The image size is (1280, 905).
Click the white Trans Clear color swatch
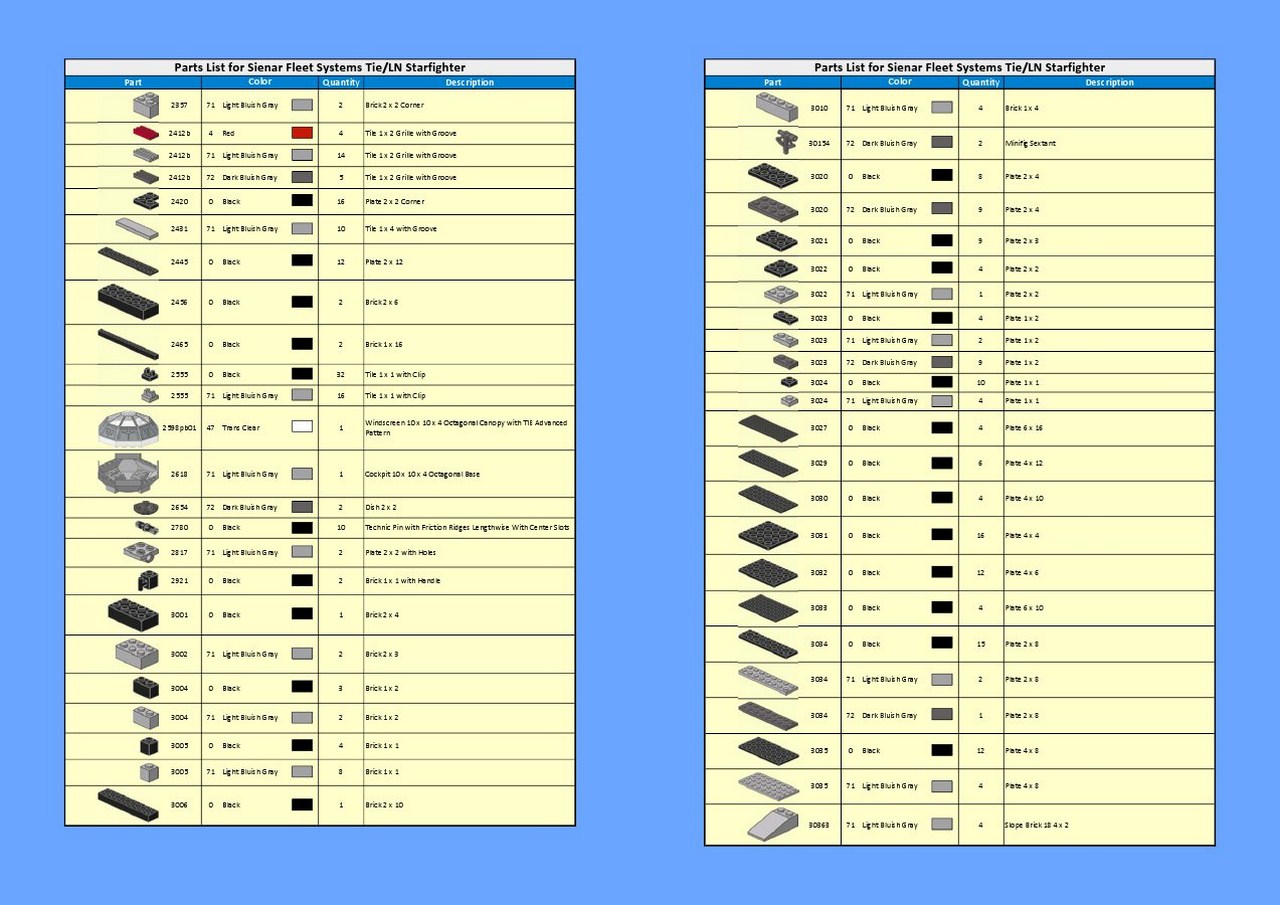tap(302, 427)
